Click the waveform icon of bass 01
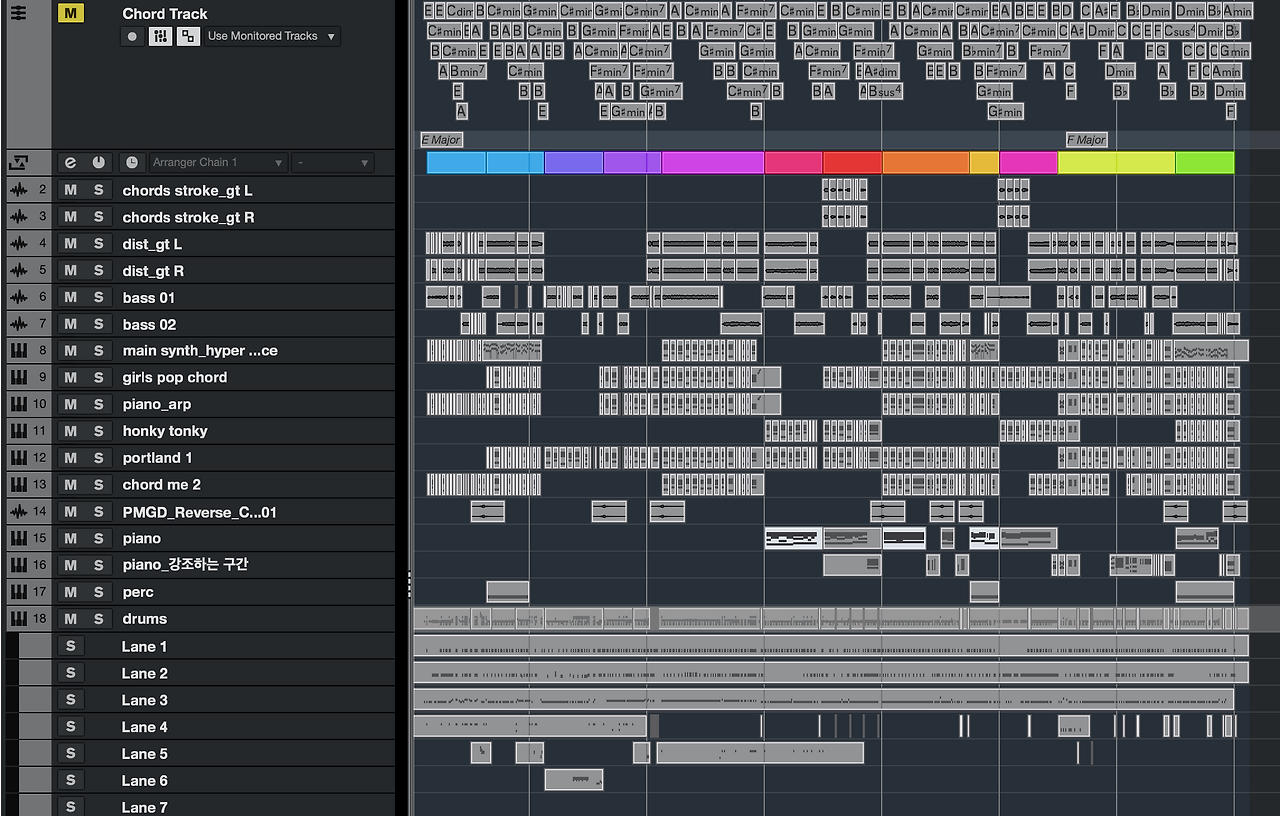Screen dimensions: 1280x816 tap(18, 297)
